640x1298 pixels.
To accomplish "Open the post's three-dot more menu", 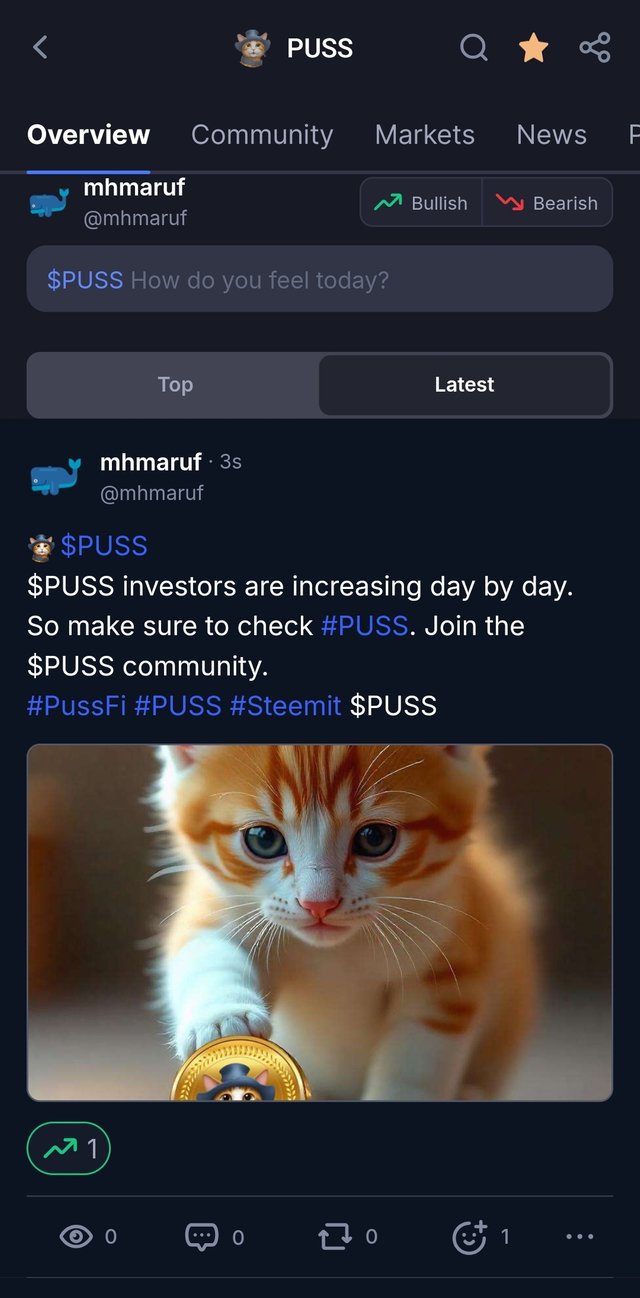I will pyautogui.click(x=580, y=1237).
